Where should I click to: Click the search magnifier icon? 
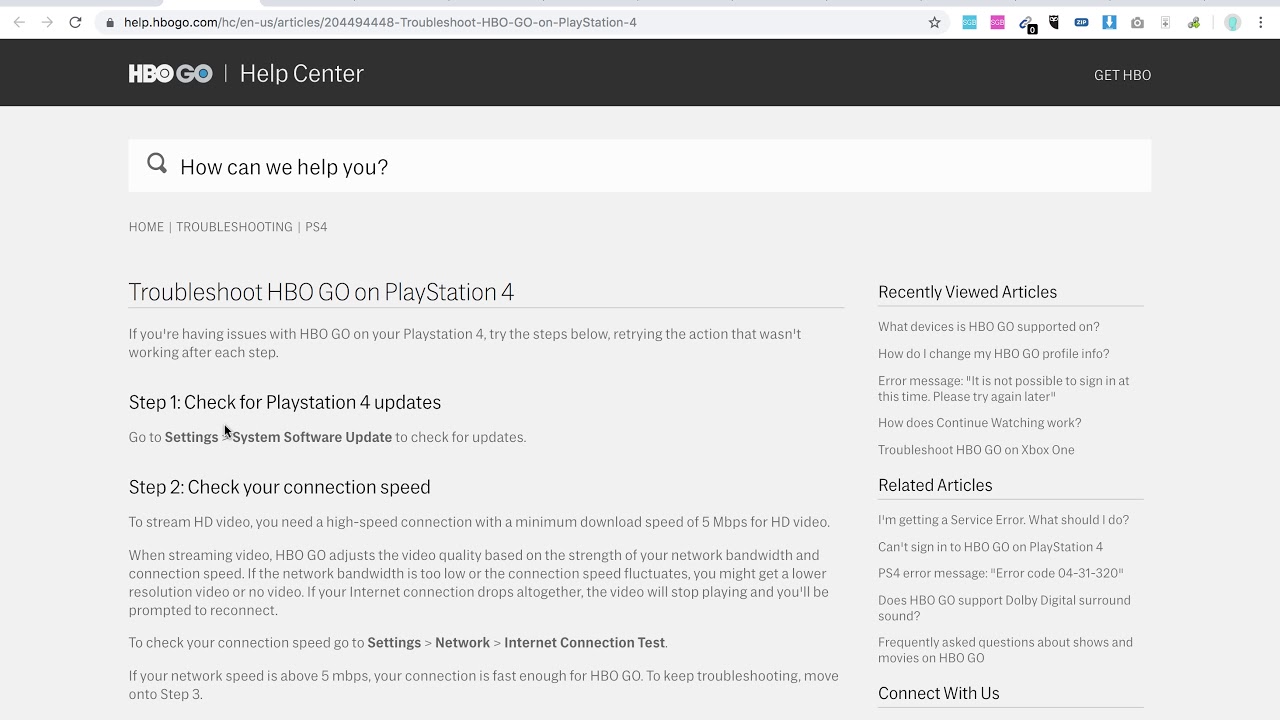click(x=157, y=163)
